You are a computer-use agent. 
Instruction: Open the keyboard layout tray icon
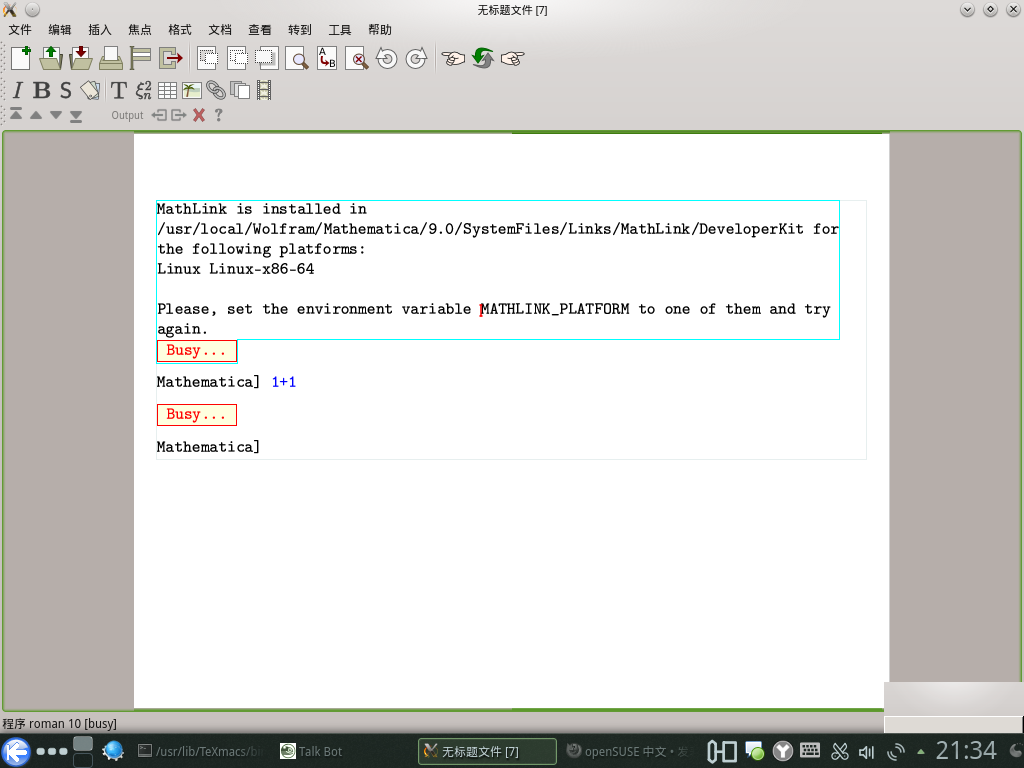pos(810,751)
